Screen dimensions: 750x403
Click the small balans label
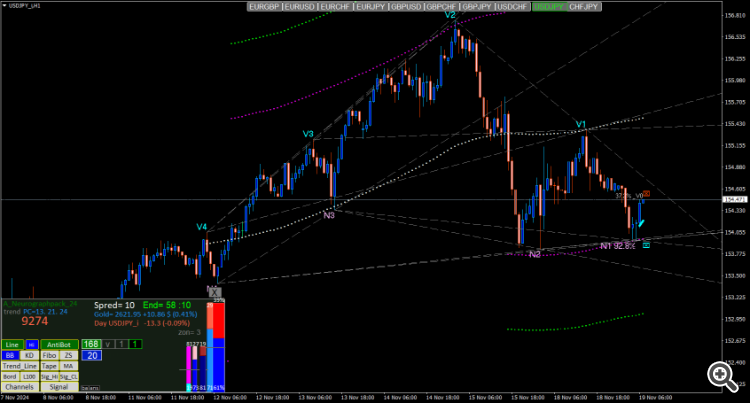(x=90, y=388)
